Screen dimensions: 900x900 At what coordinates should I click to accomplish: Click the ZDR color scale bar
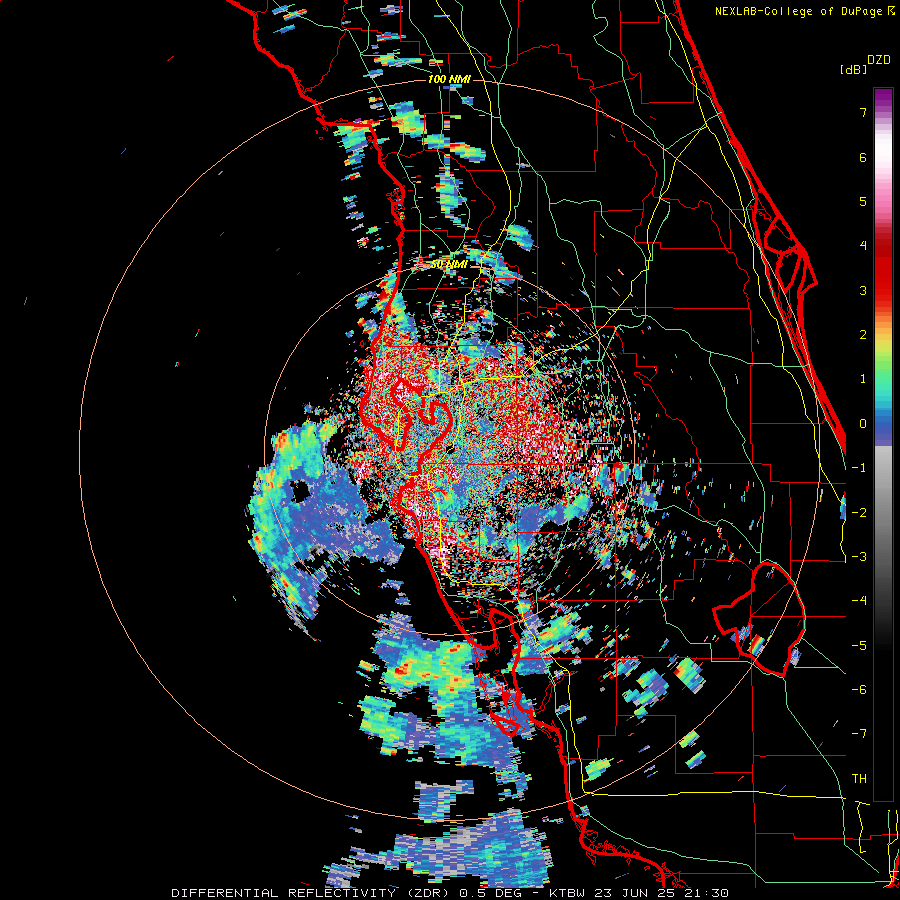click(x=883, y=444)
